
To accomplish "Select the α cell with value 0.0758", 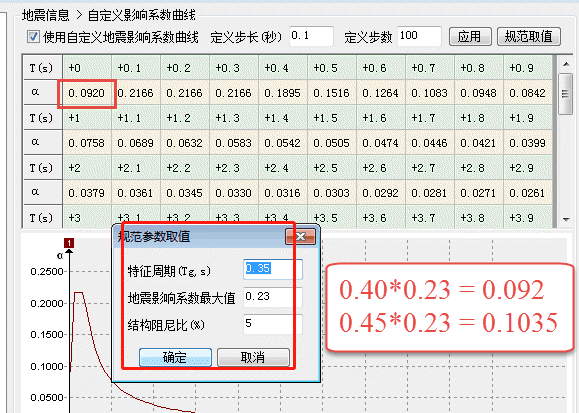I will [x=87, y=143].
